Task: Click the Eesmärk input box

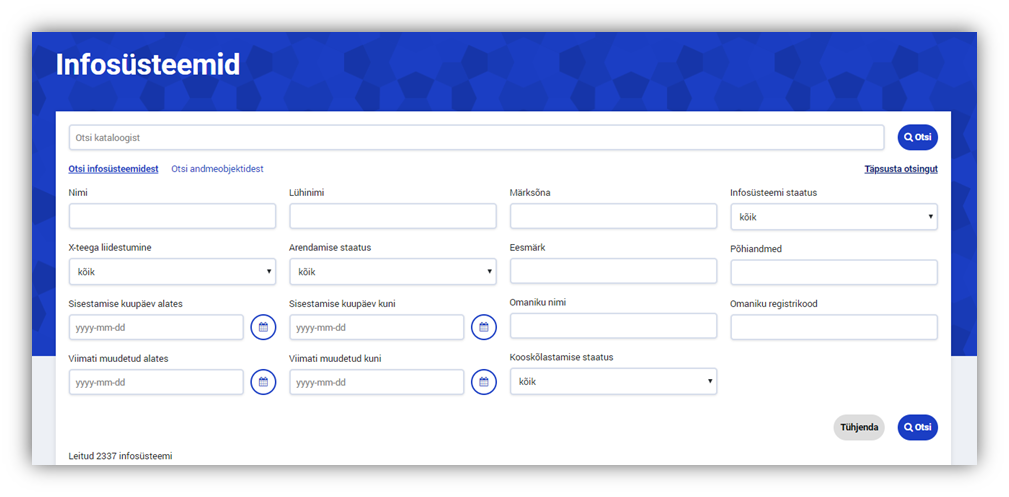Action: click(613, 271)
